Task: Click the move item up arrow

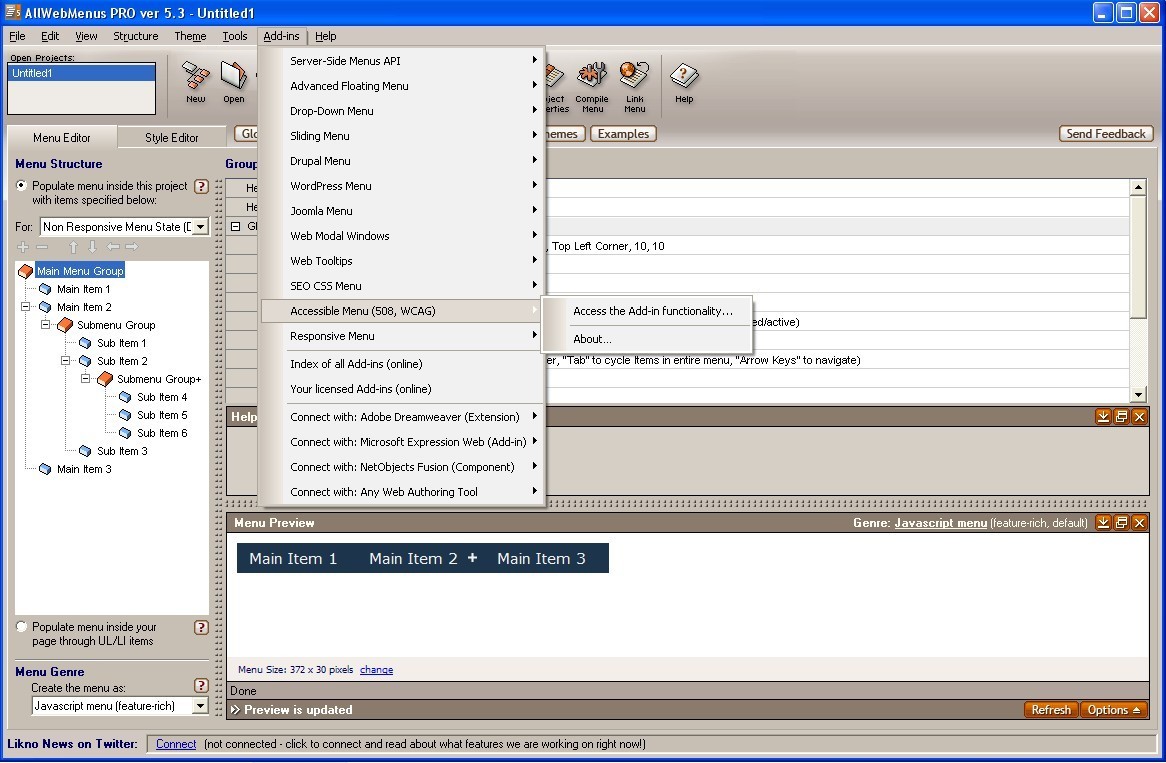Action: (x=73, y=247)
